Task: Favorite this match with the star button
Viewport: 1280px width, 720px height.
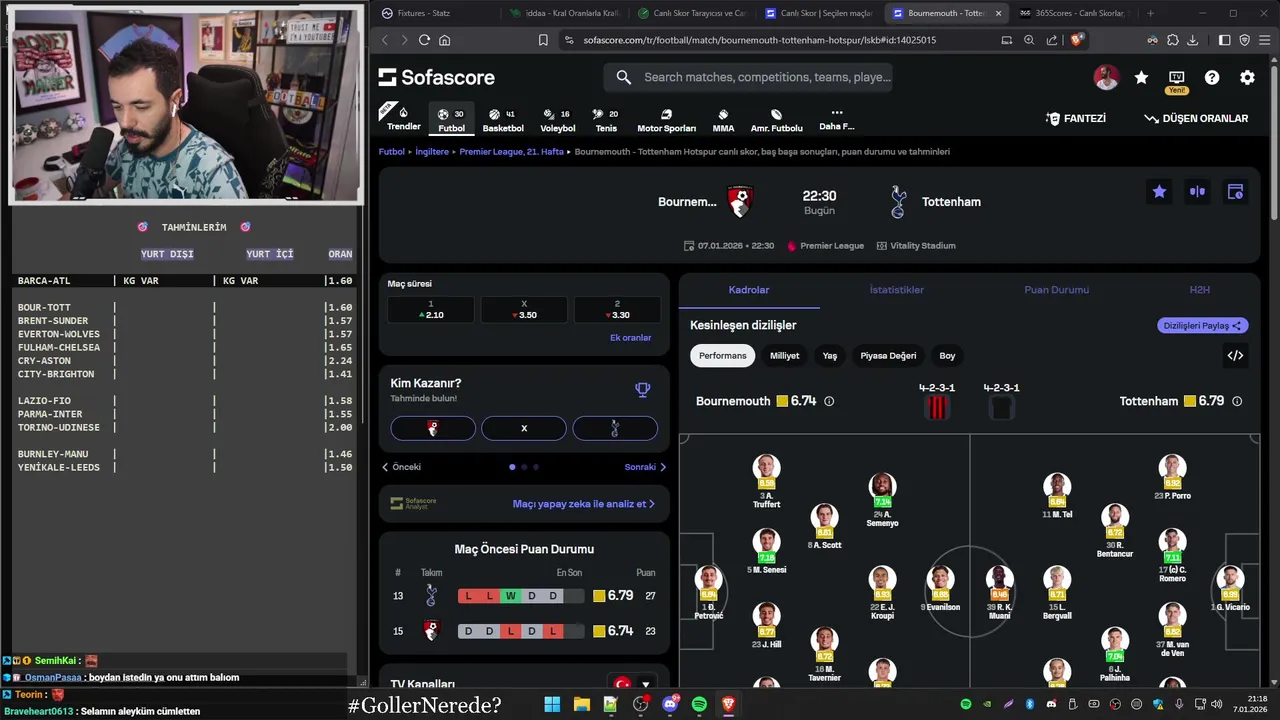Action: pyautogui.click(x=1159, y=192)
